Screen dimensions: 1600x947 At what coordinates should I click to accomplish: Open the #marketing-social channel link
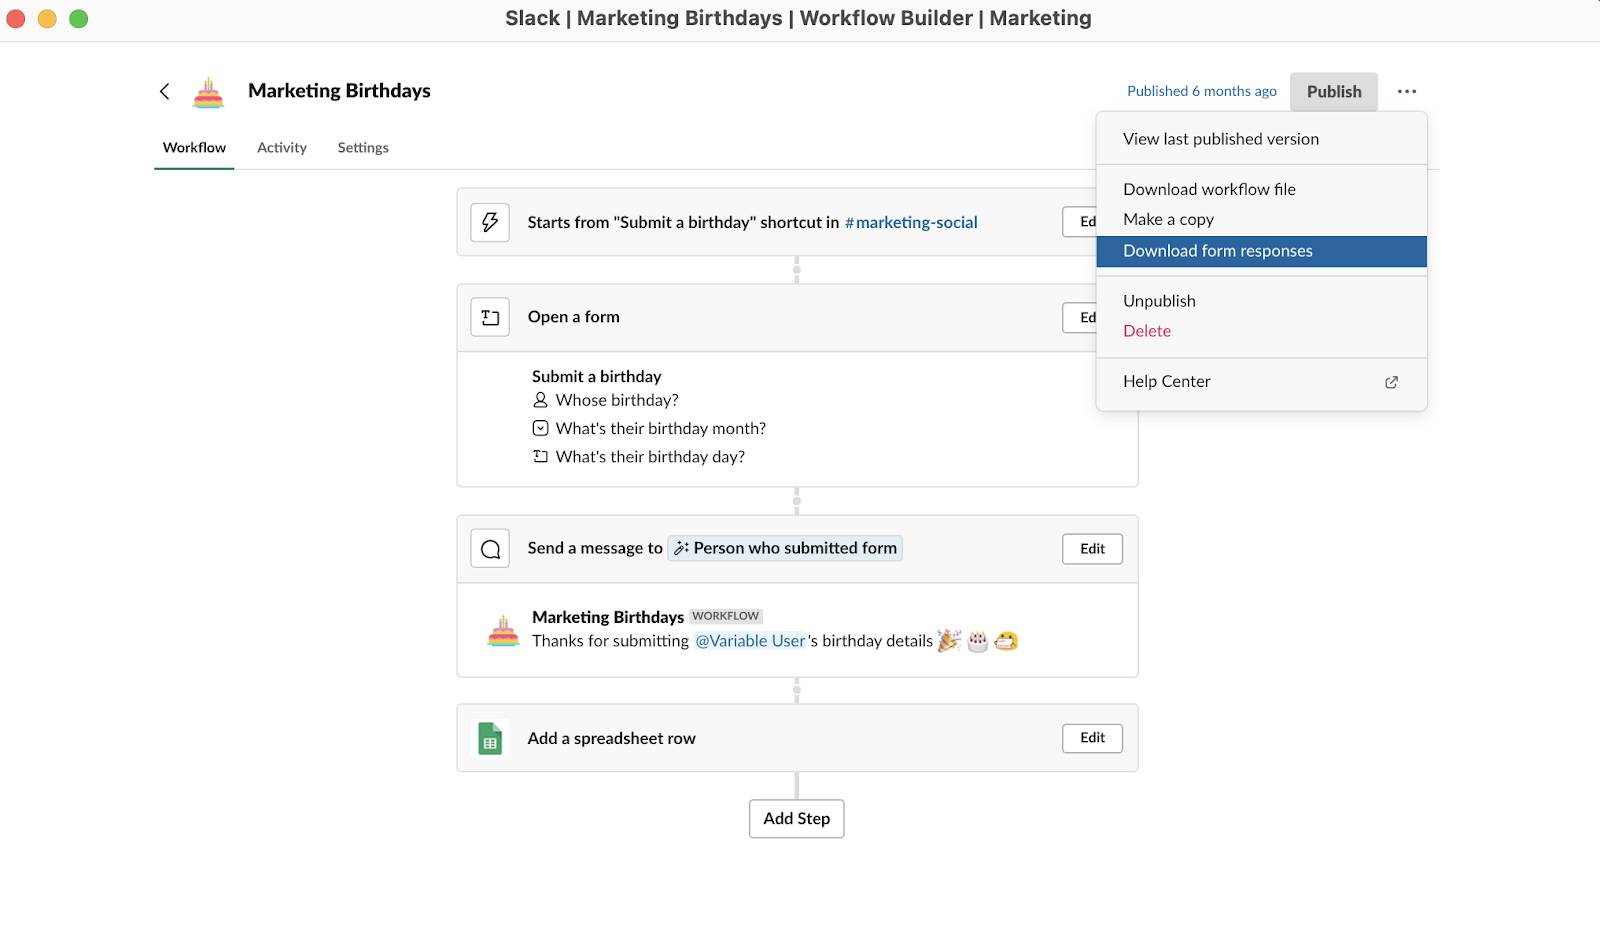coord(911,222)
